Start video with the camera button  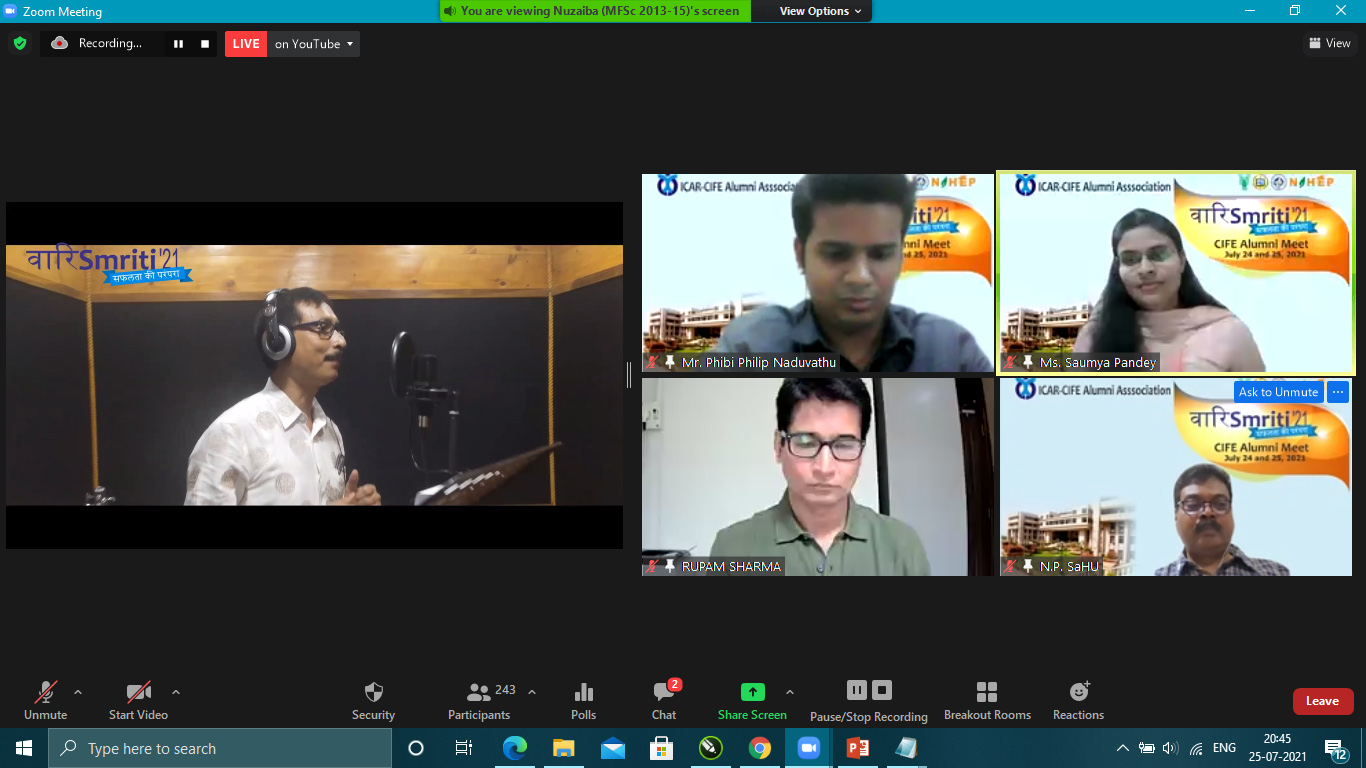138,700
